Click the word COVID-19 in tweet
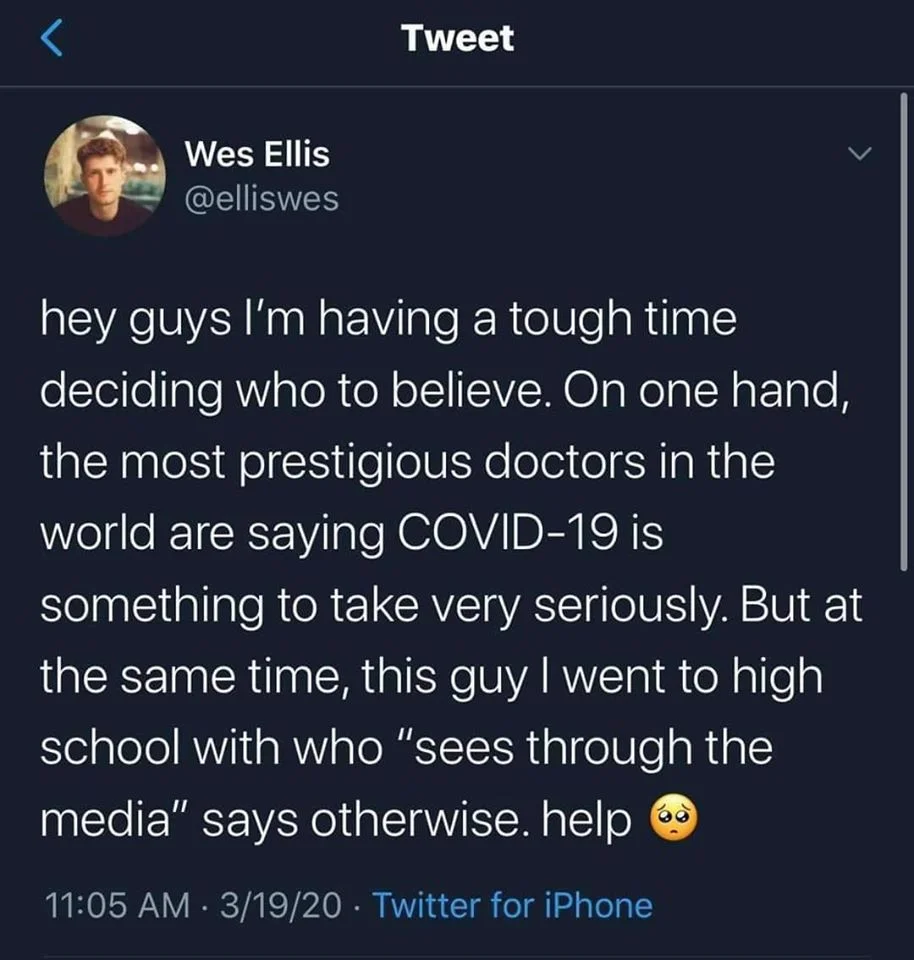Image resolution: width=914 pixels, height=960 pixels. coord(508,532)
